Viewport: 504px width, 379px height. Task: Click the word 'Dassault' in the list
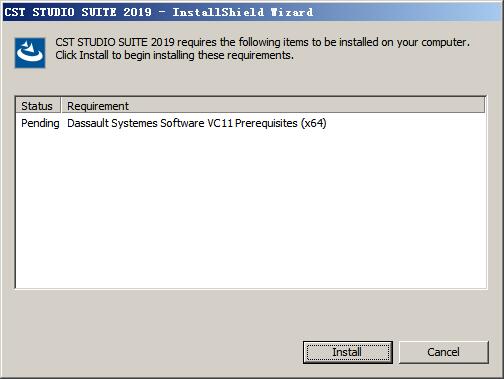tap(88, 123)
